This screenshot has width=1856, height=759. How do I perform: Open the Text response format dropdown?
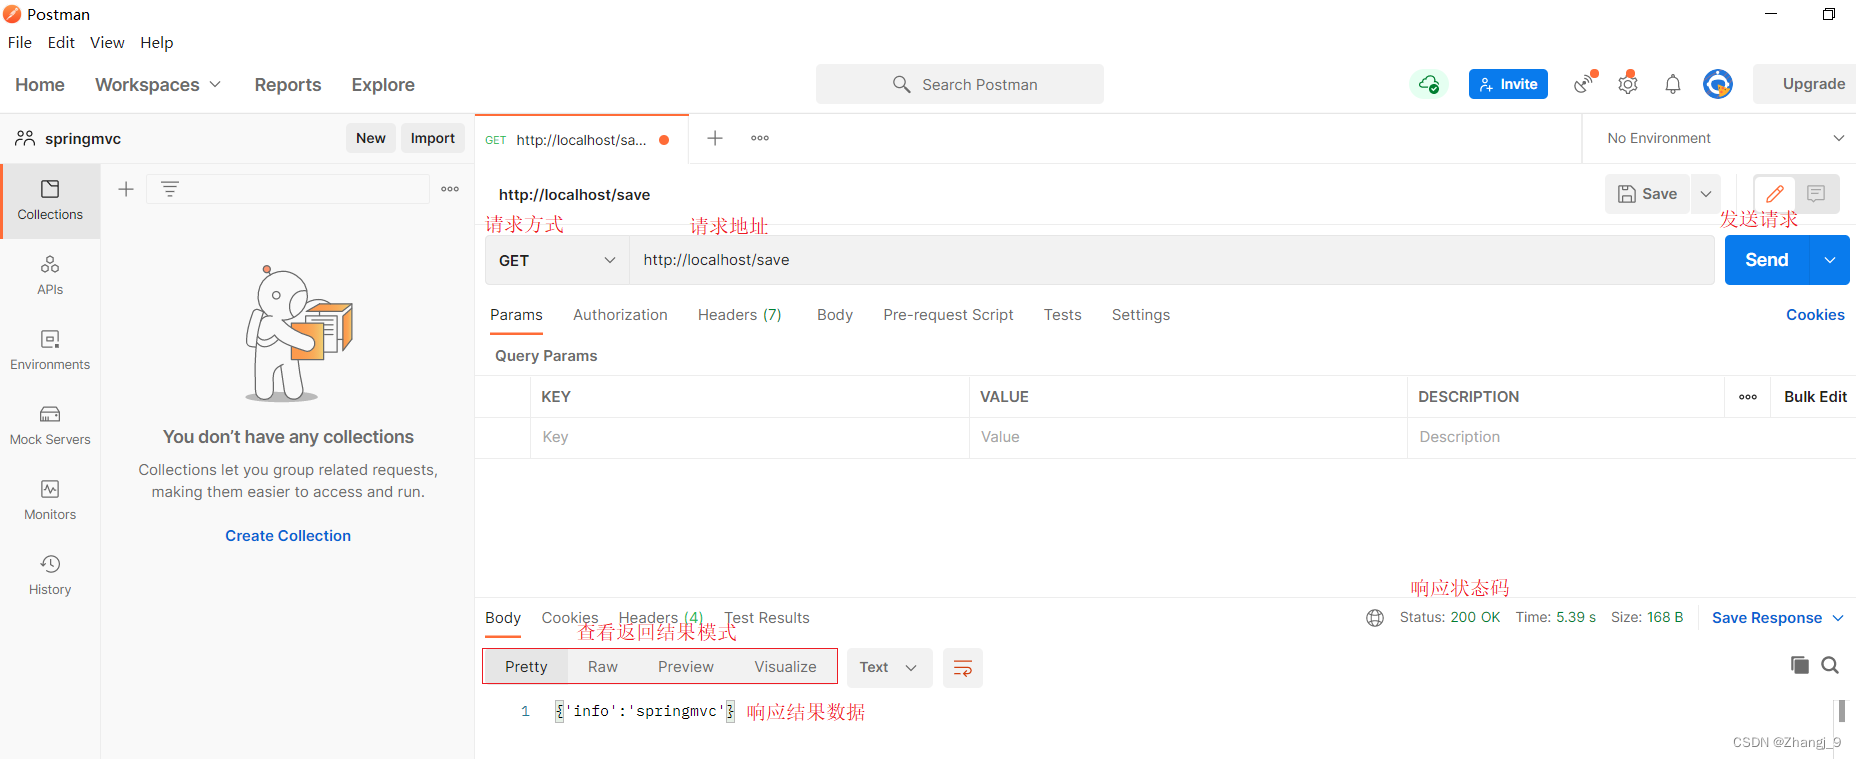tap(890, 668)
